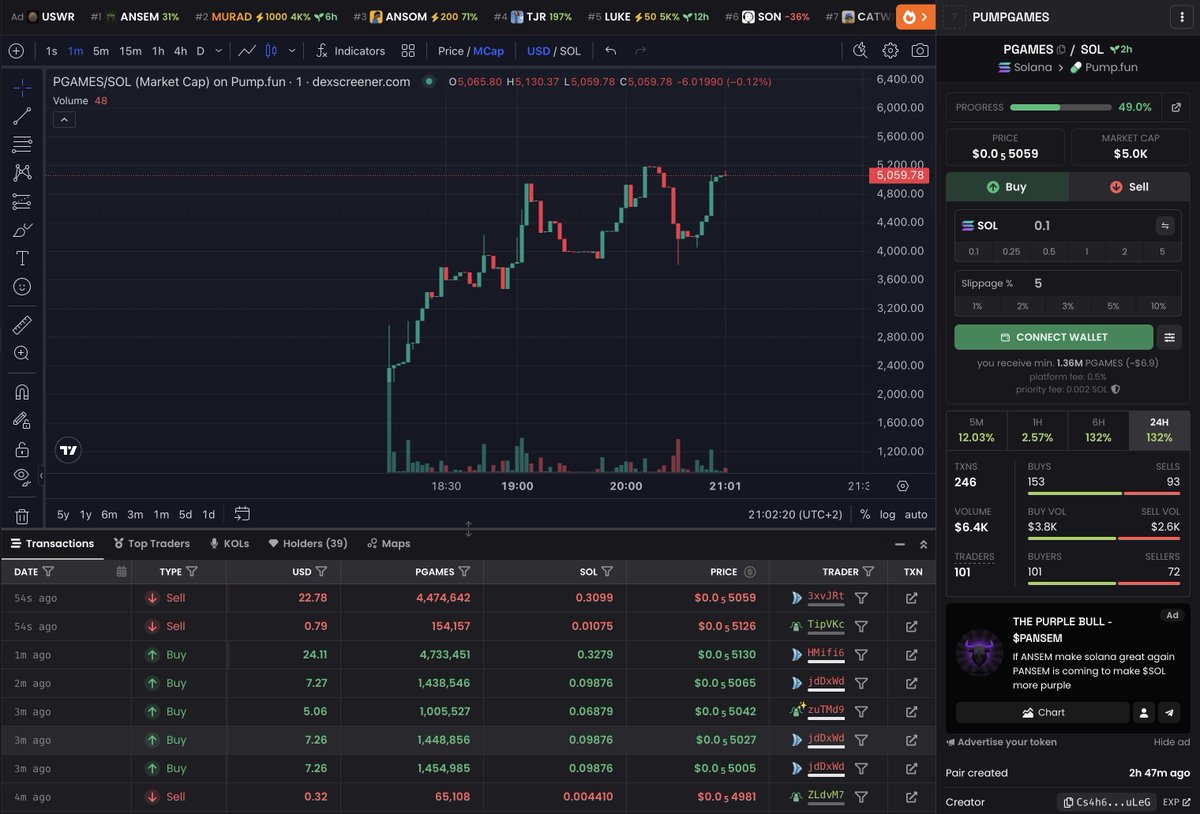Activate the zoom in tool
The image size is (1200, 814).
(22, 353)
